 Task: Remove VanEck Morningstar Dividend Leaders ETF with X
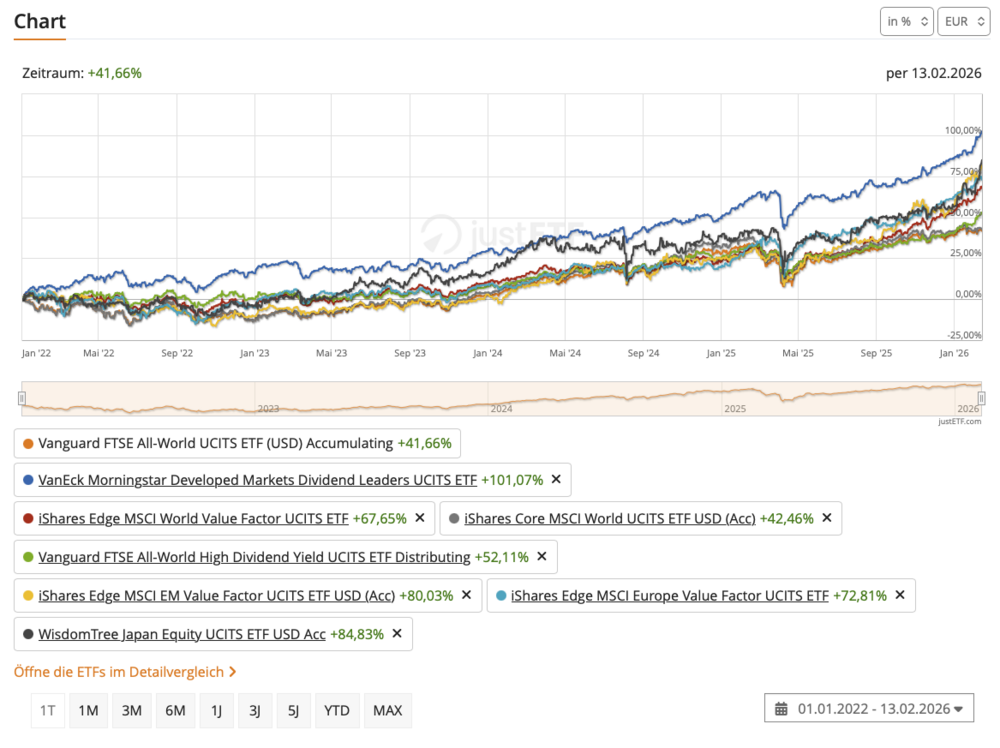coord(556,479)
